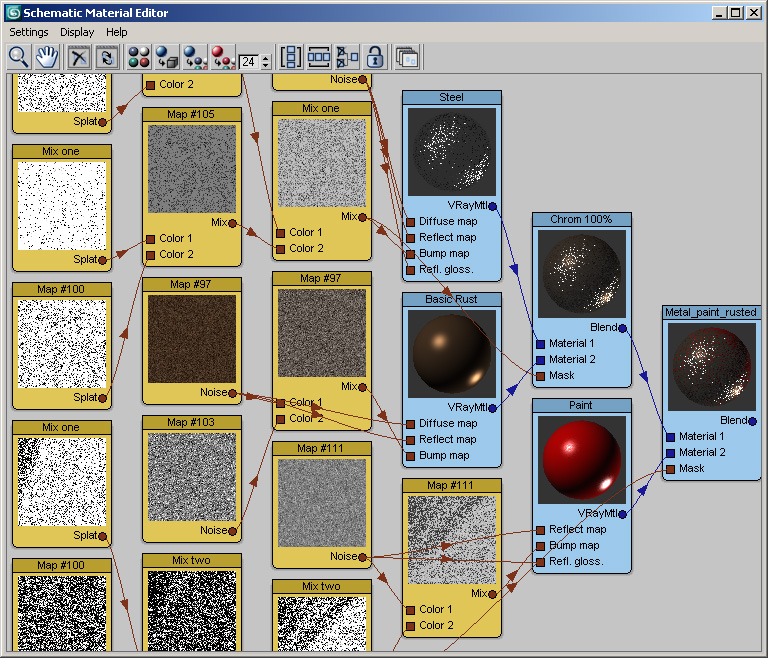Click the delete-with-scissors toolbar icon
The image size is (768, 658).
click(x=80, y=57)
